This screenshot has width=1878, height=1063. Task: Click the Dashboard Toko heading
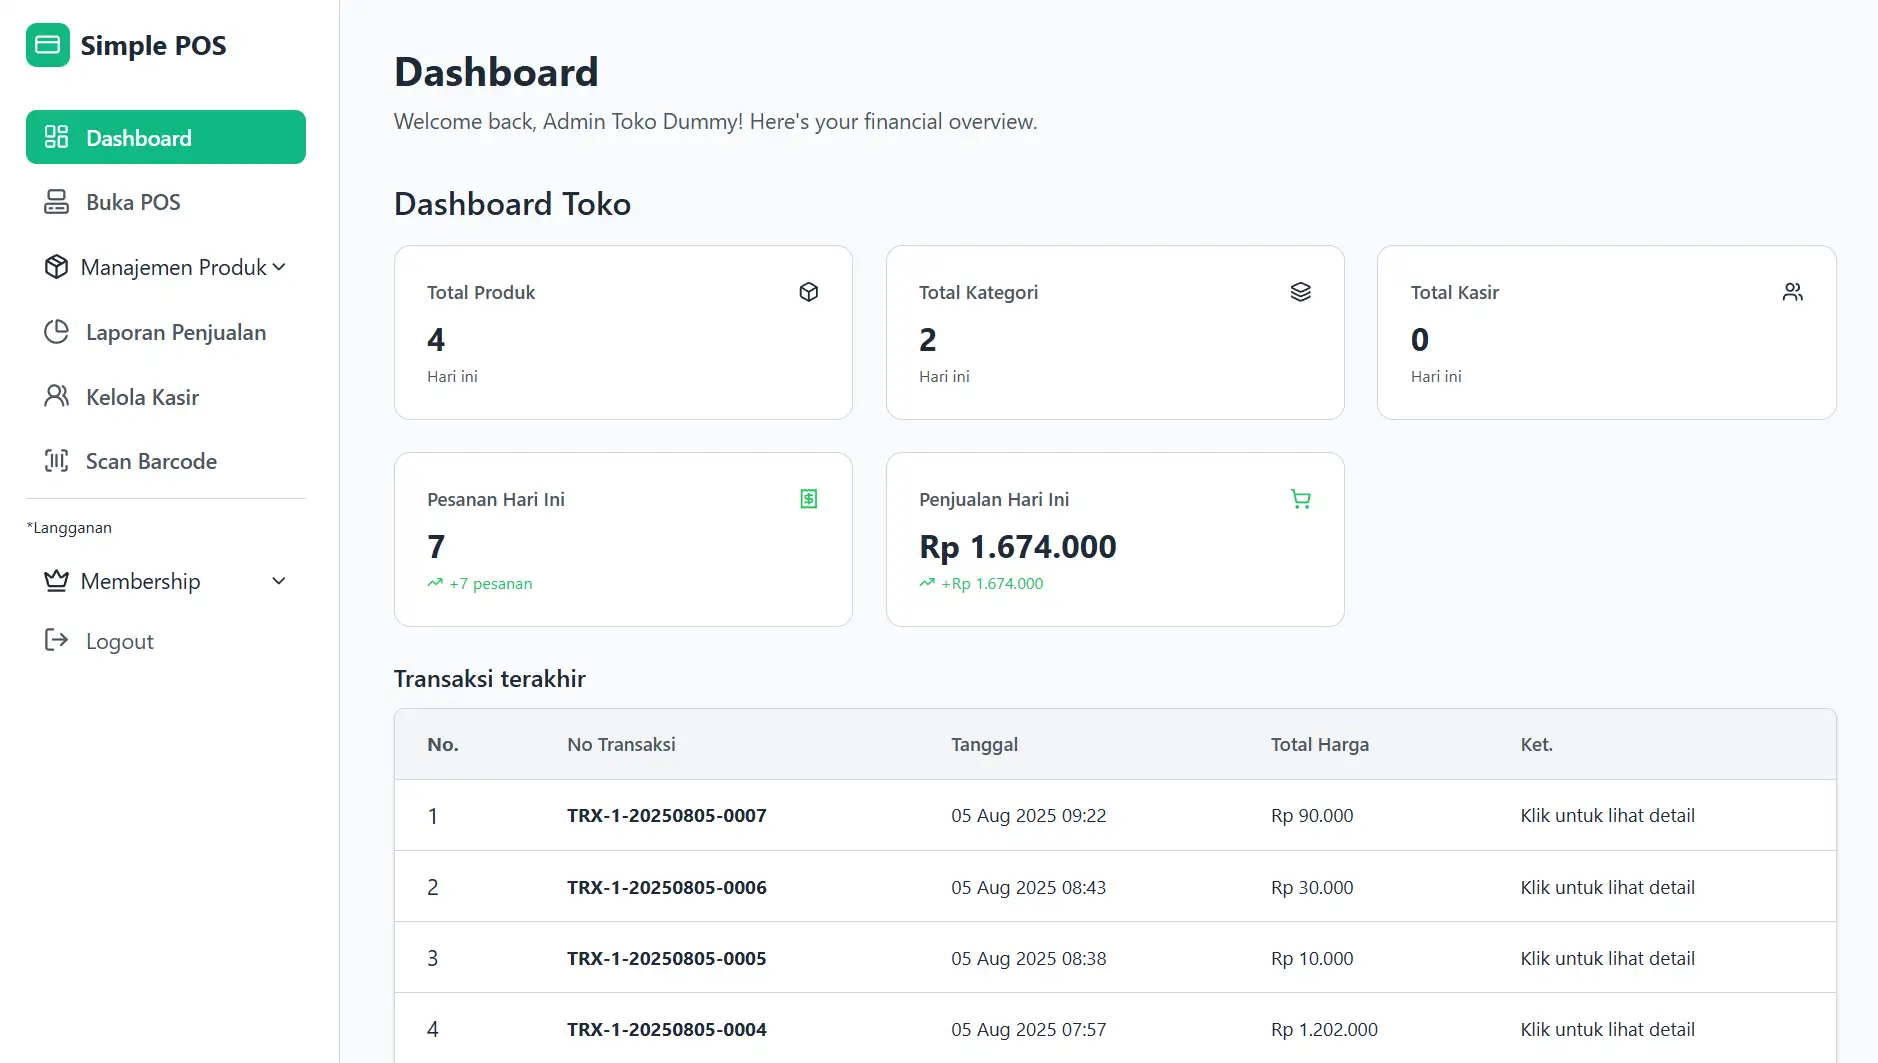pos(512,204)
